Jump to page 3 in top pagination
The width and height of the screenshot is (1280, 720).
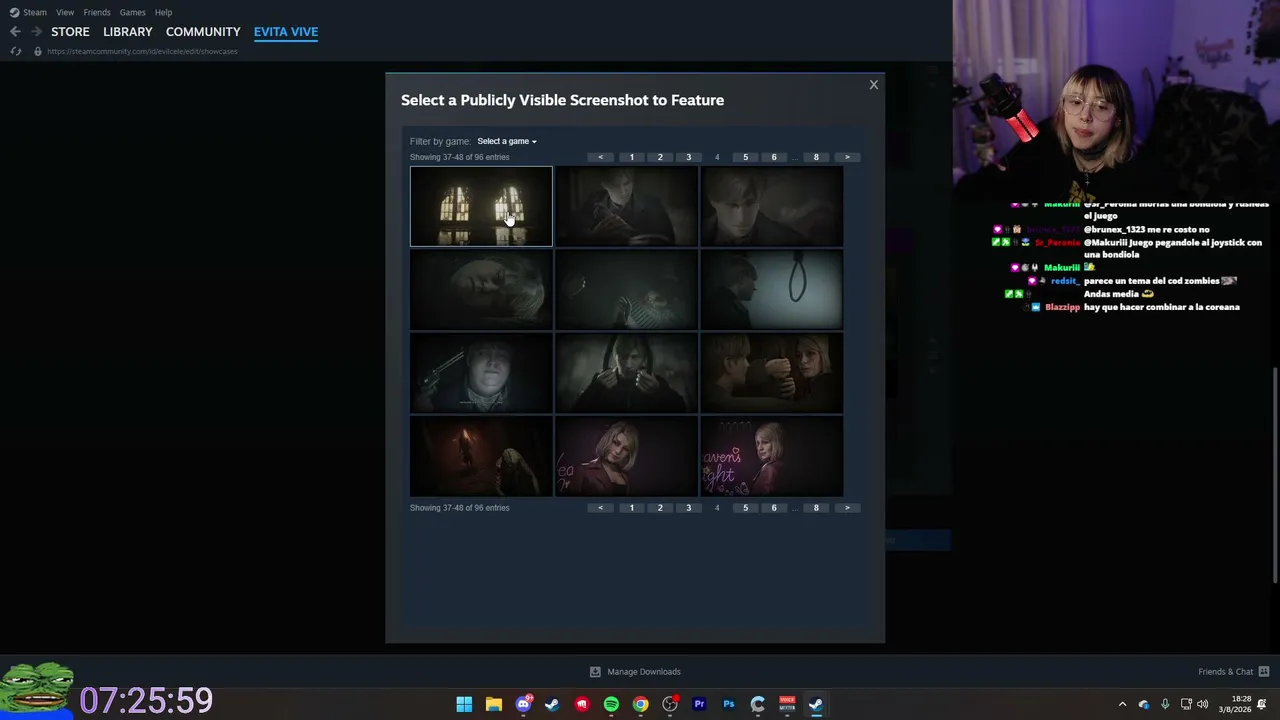click(688, 157)
